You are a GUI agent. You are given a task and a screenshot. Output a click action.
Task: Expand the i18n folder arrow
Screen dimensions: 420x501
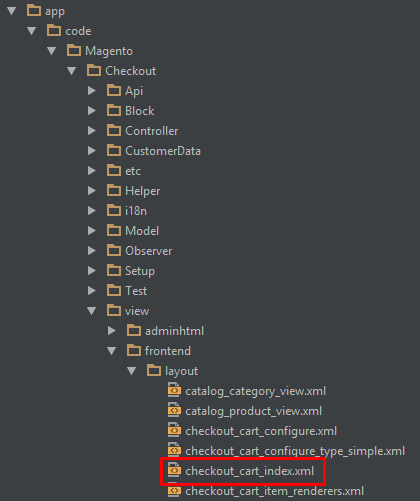(x=92, y=211)
